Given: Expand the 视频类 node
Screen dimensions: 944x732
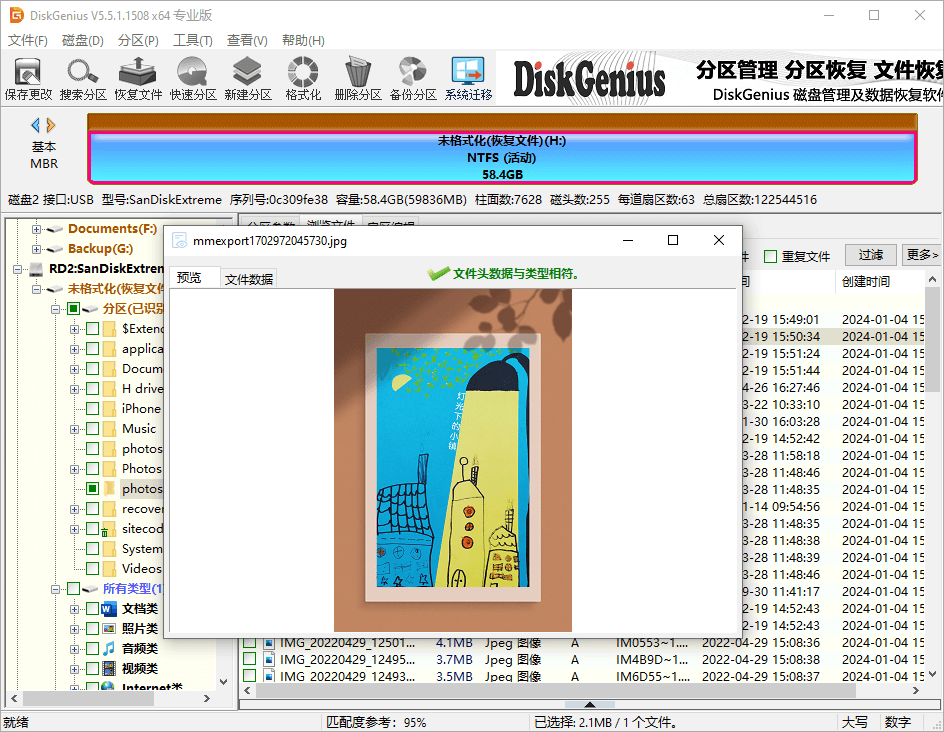Looking at the screenshot, I should (74, 669).
